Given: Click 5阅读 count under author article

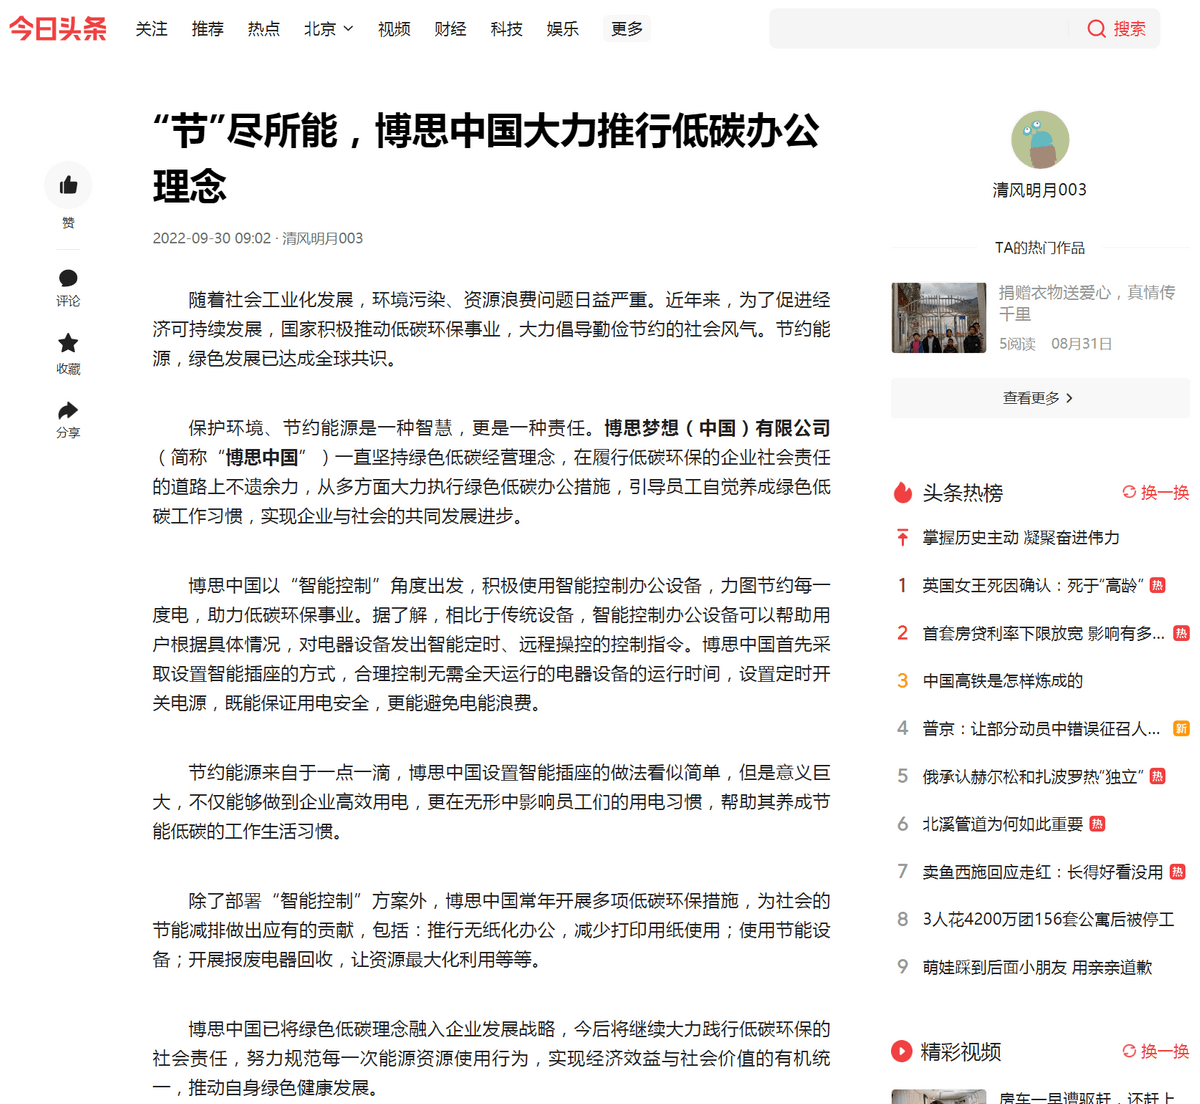Looking at the screenshot, I should click(1018, 344).
